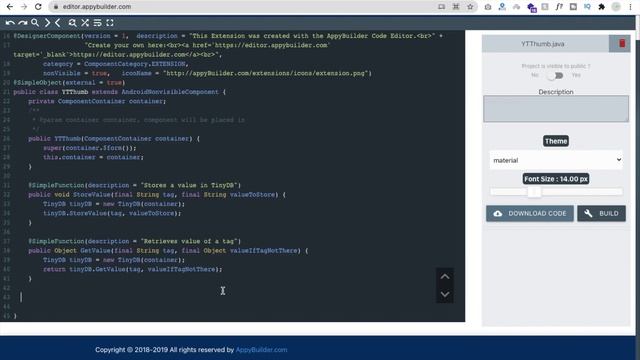The image size is (640, 360).
Task: Click the left-pointing chevron in the editor toolbar
Action: tap(58, 23)
